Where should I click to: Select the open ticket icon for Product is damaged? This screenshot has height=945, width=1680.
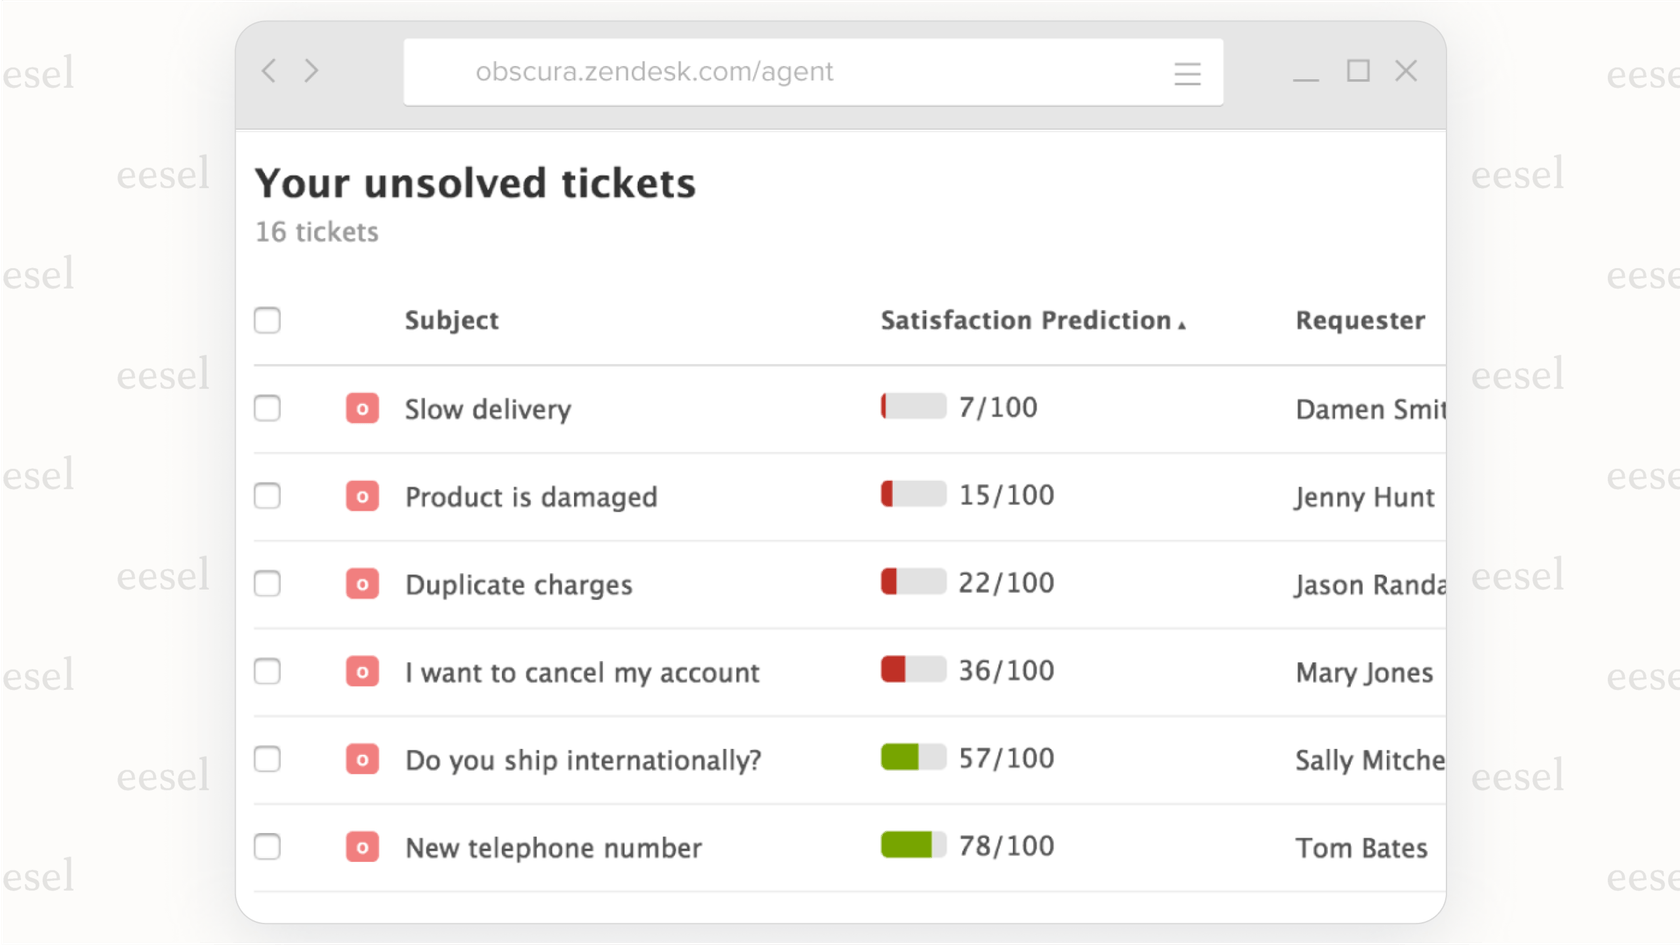361,495
